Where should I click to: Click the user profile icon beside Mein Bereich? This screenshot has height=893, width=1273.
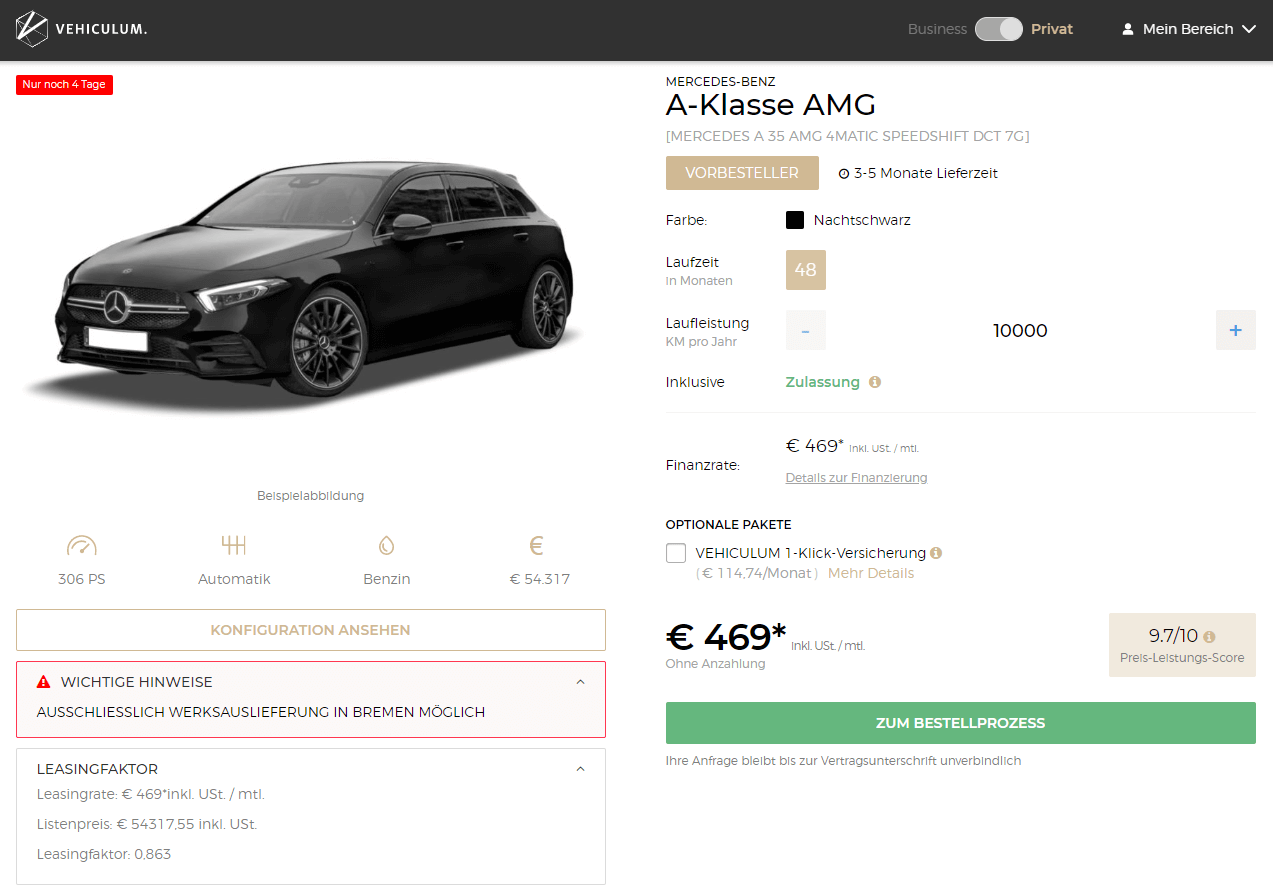[x=1129, y=29]
